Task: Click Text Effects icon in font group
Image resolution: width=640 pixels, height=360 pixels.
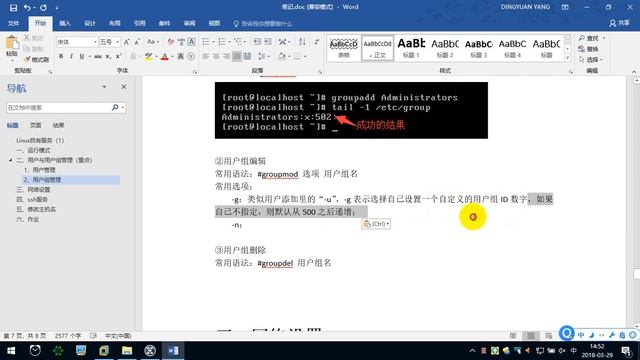Action: click(x=133, y=56)
